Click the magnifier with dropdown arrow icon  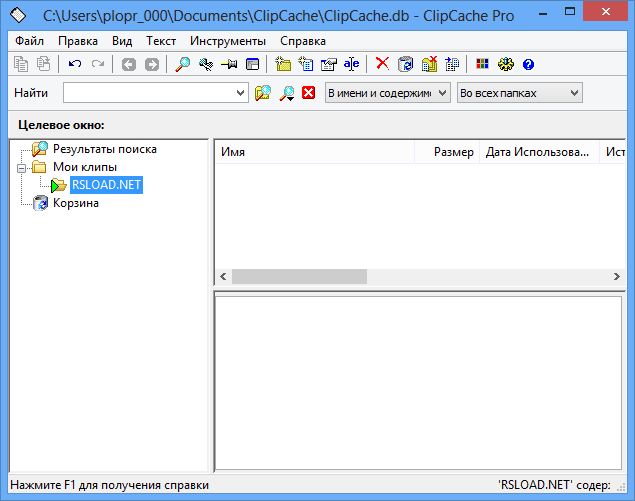click(287, 93)
